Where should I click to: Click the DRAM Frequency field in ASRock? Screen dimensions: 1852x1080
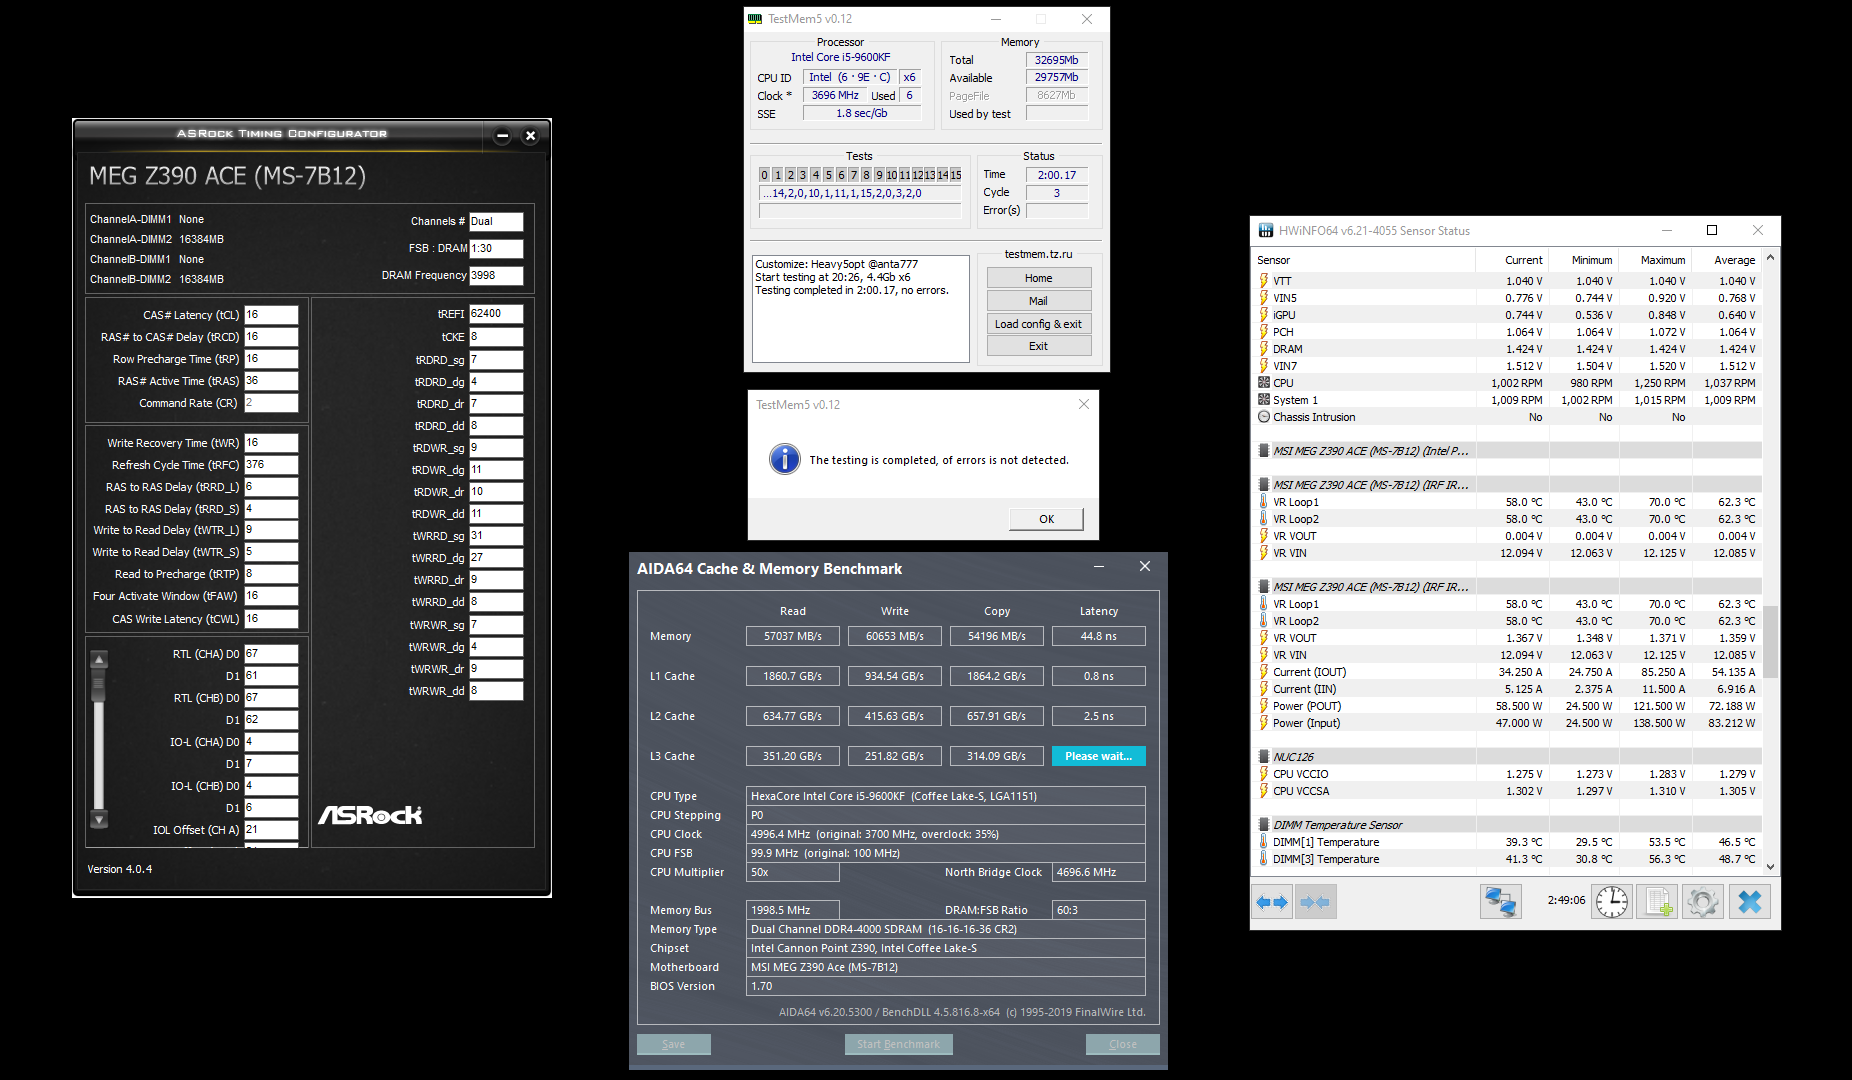(496, 275)
